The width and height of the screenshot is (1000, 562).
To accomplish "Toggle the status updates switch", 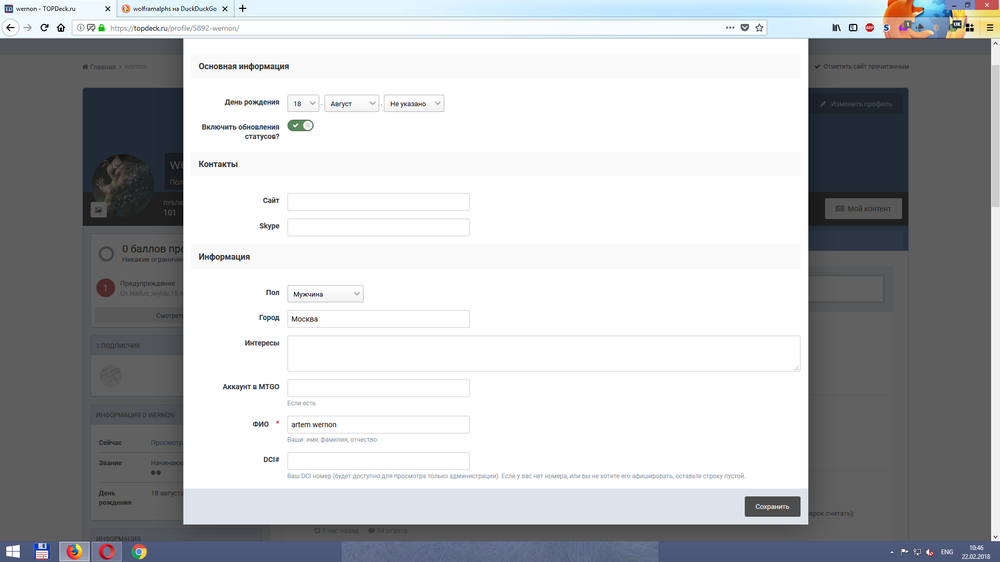I will 300,125.
